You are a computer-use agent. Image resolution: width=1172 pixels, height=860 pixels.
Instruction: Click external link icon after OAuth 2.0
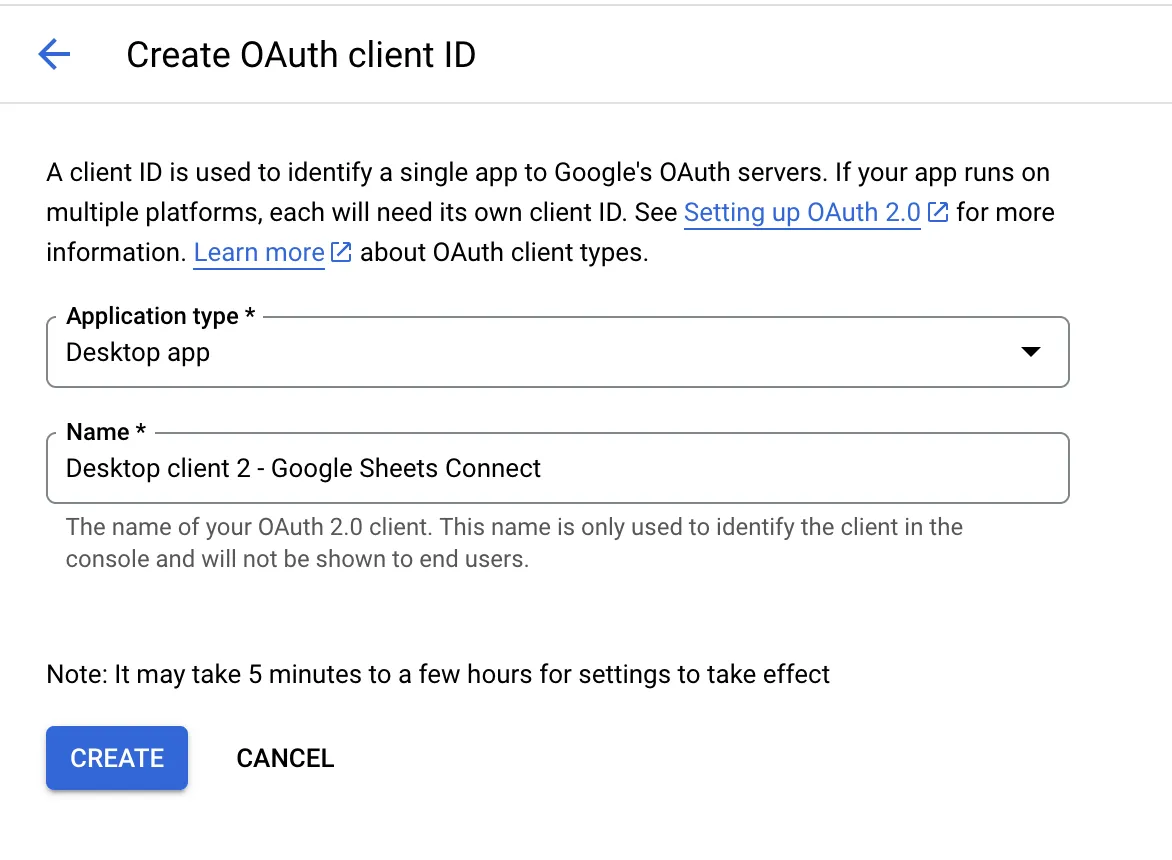938,212
